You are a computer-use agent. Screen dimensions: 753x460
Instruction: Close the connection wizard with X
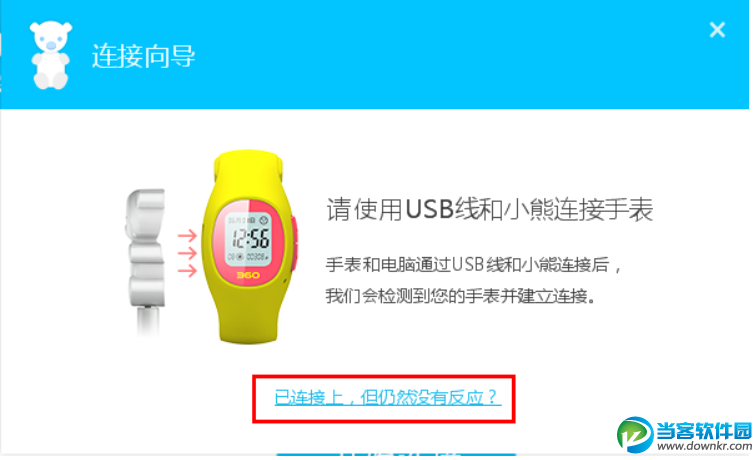point(717,30)
